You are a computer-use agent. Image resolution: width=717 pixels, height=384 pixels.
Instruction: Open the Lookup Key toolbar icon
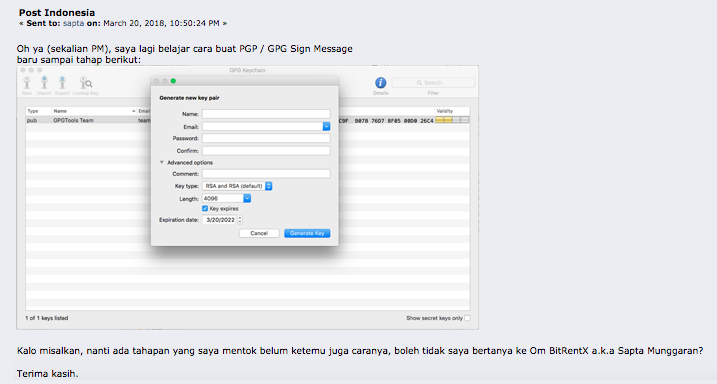click(86, 83)
